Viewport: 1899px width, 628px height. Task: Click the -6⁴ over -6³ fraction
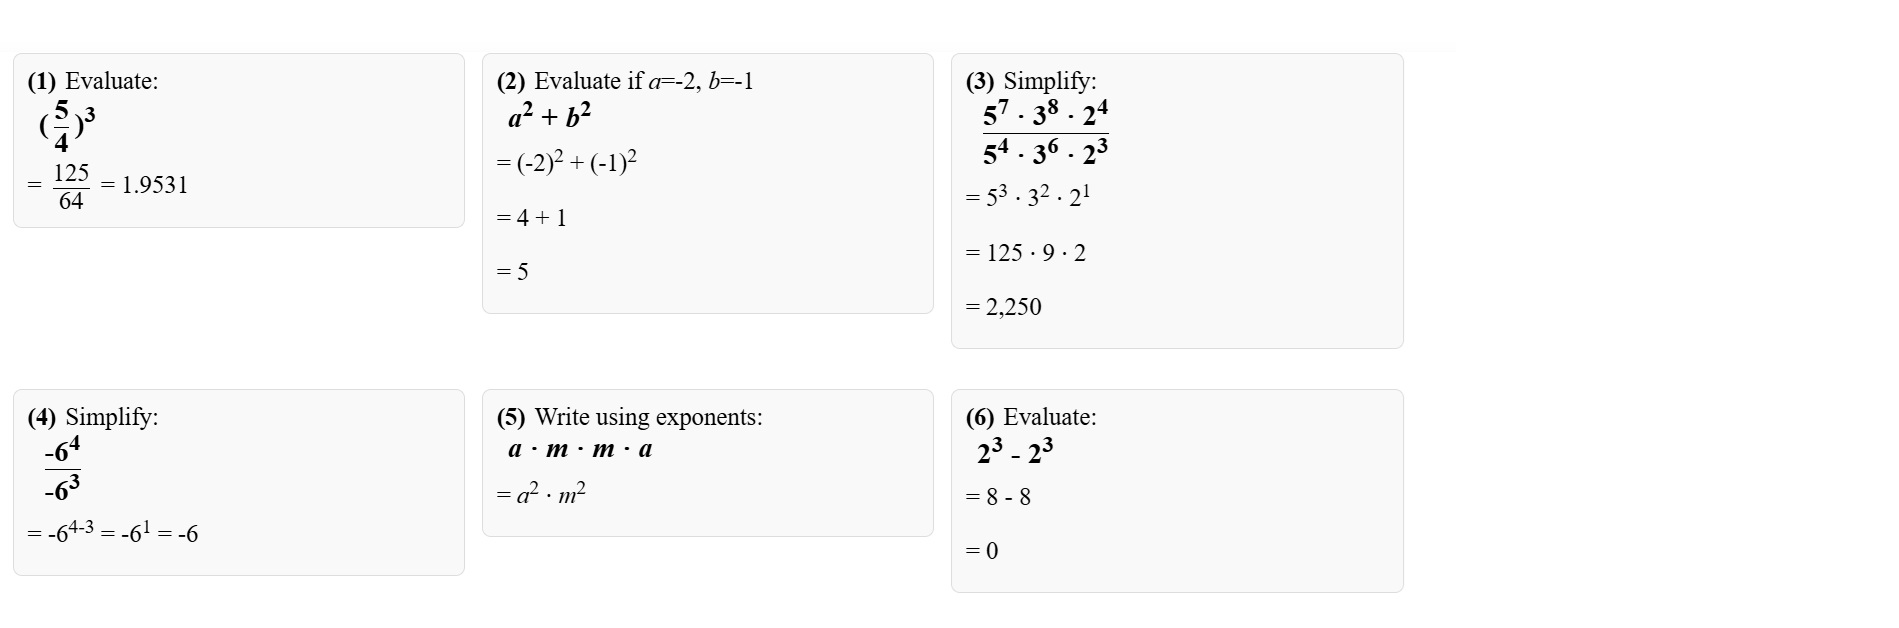click(x=62, y=470)
